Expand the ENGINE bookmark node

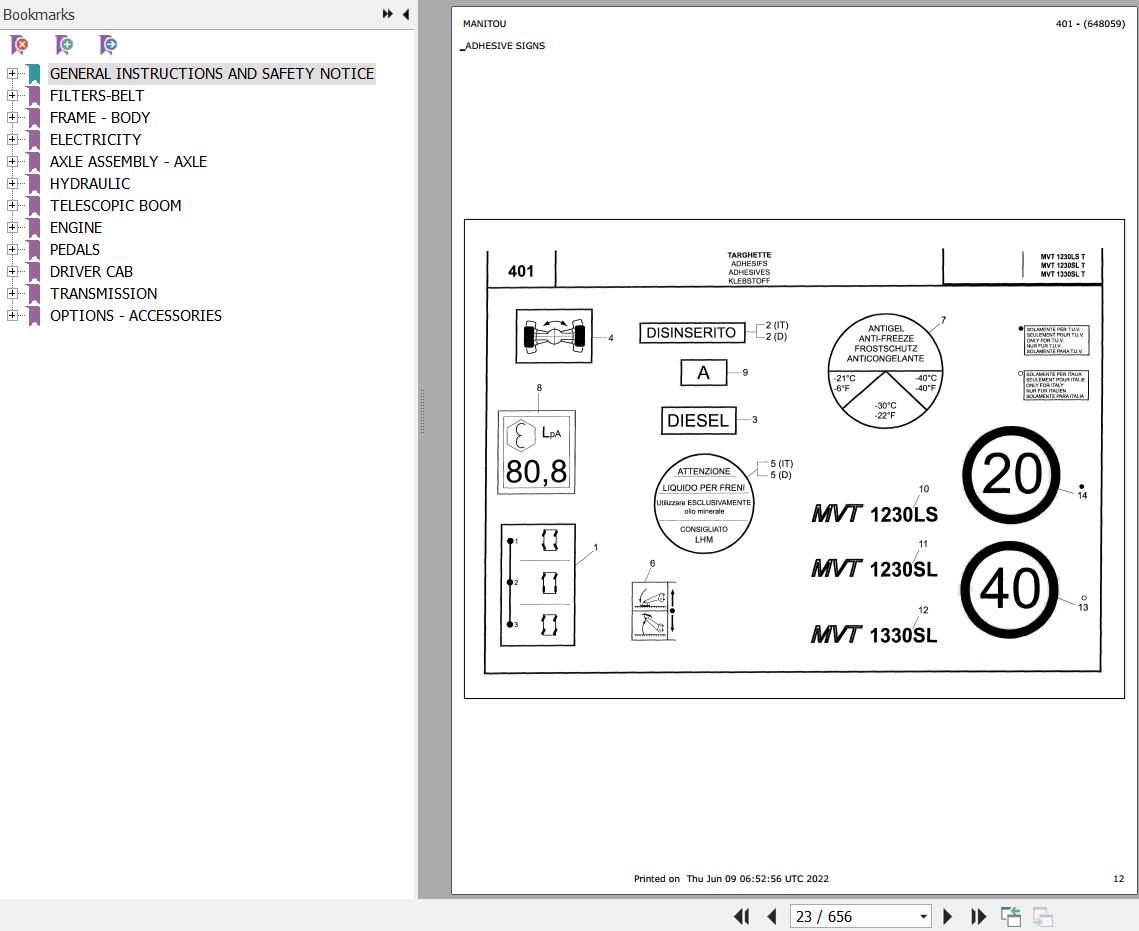tap(12, 227)
